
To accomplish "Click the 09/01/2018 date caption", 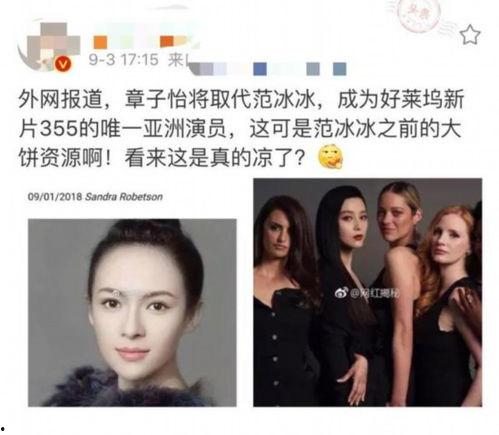I will click(55, 197).
